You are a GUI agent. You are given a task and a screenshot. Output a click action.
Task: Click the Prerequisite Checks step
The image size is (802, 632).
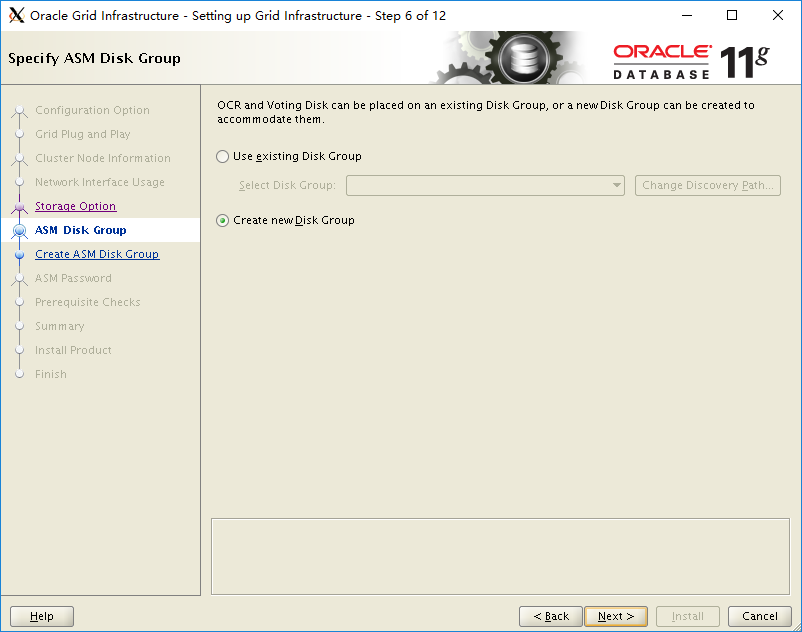point(87,302)
